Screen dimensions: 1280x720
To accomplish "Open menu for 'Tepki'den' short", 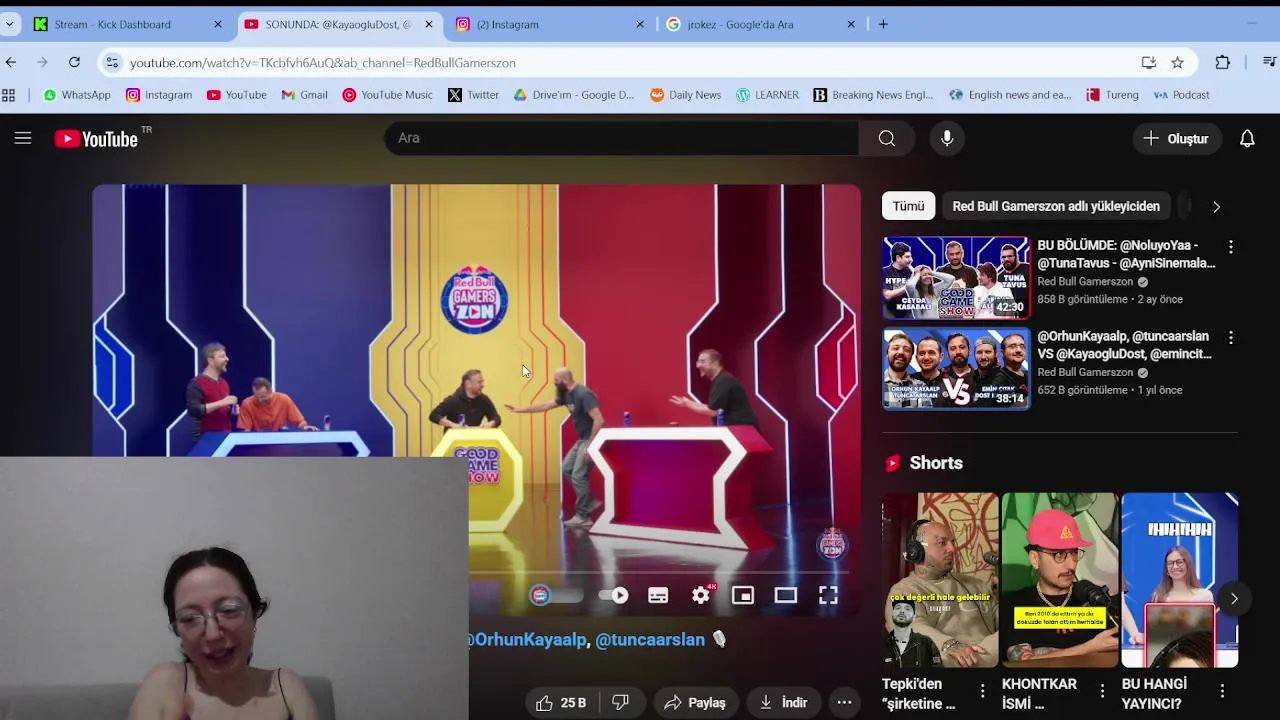I will click(982, 691).
